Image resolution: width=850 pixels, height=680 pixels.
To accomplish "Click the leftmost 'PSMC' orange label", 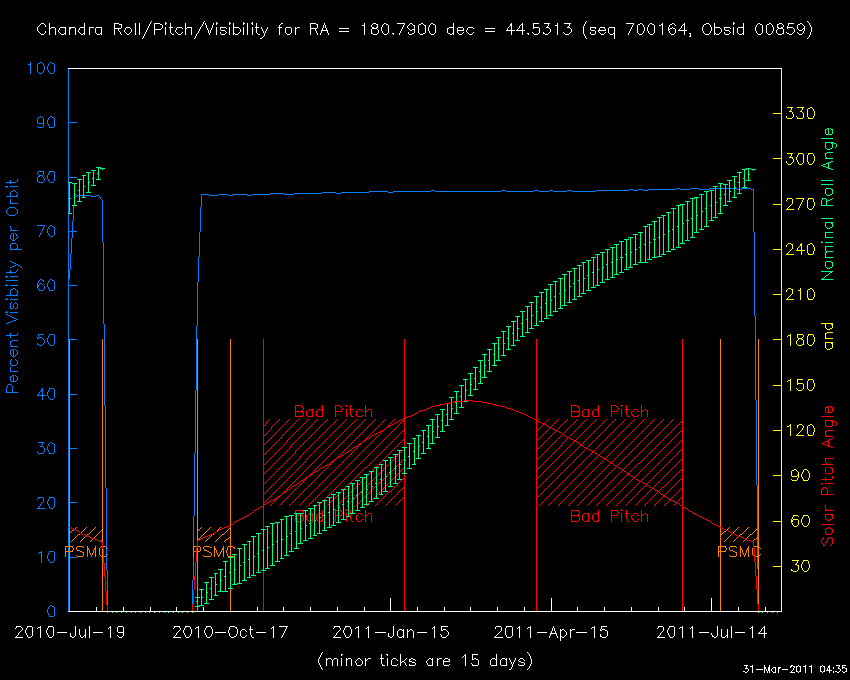I will [86, 551].
